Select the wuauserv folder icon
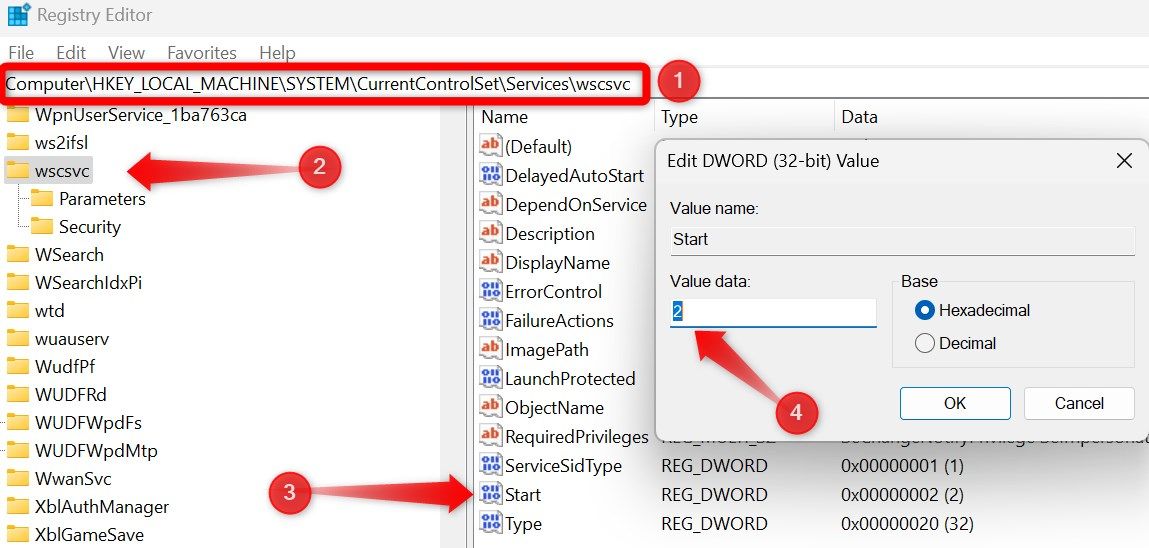The width and height of the screenshot is (1149, 548). 17,339
